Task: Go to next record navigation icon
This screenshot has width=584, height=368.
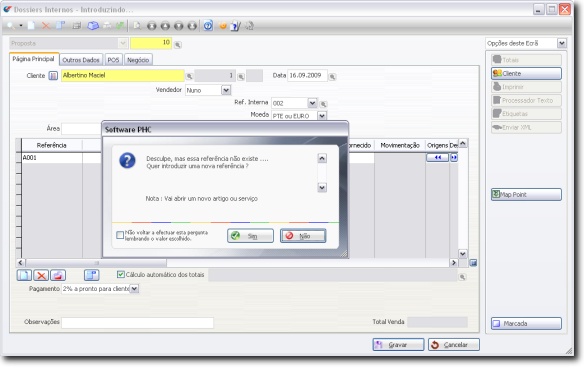Action: click(x=179, y=26)
